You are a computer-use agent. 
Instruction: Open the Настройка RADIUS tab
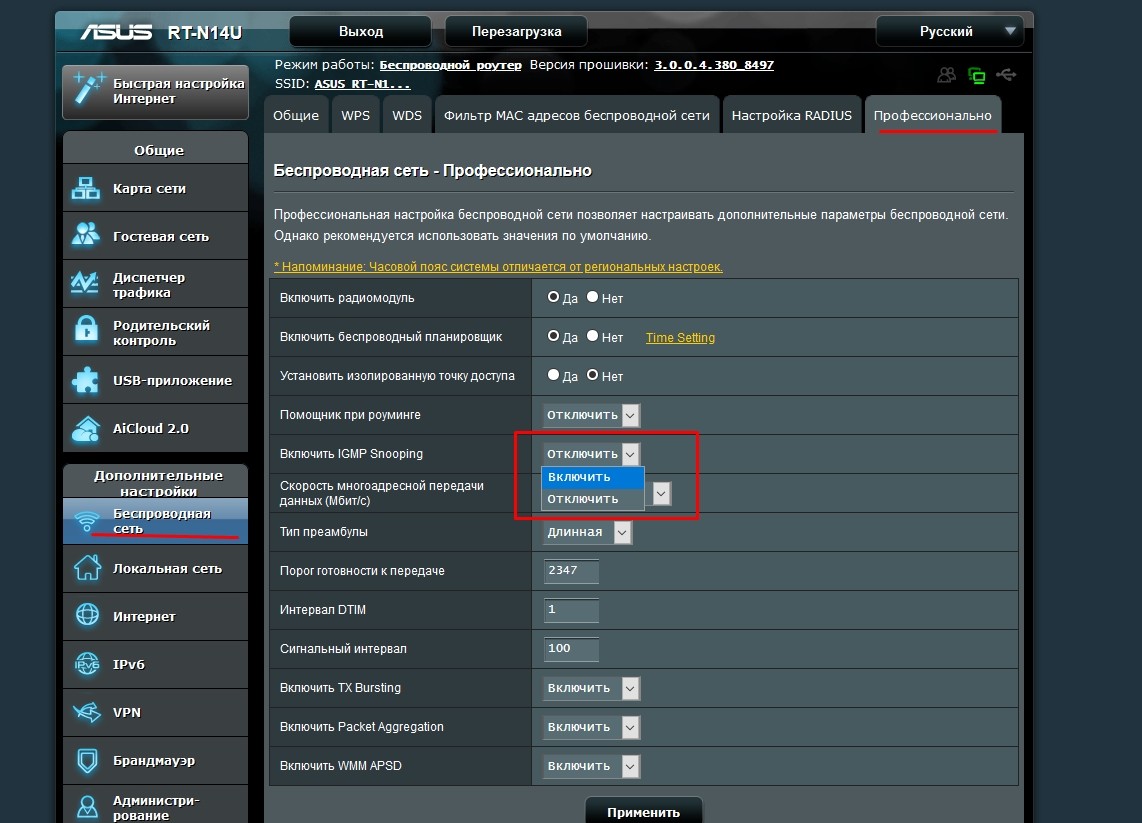pos(792,115)
